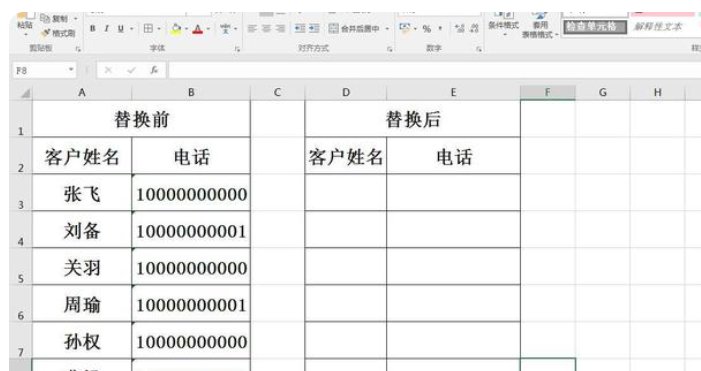Open the alignment (对齐方式) dialog launcher

point(390,49)
